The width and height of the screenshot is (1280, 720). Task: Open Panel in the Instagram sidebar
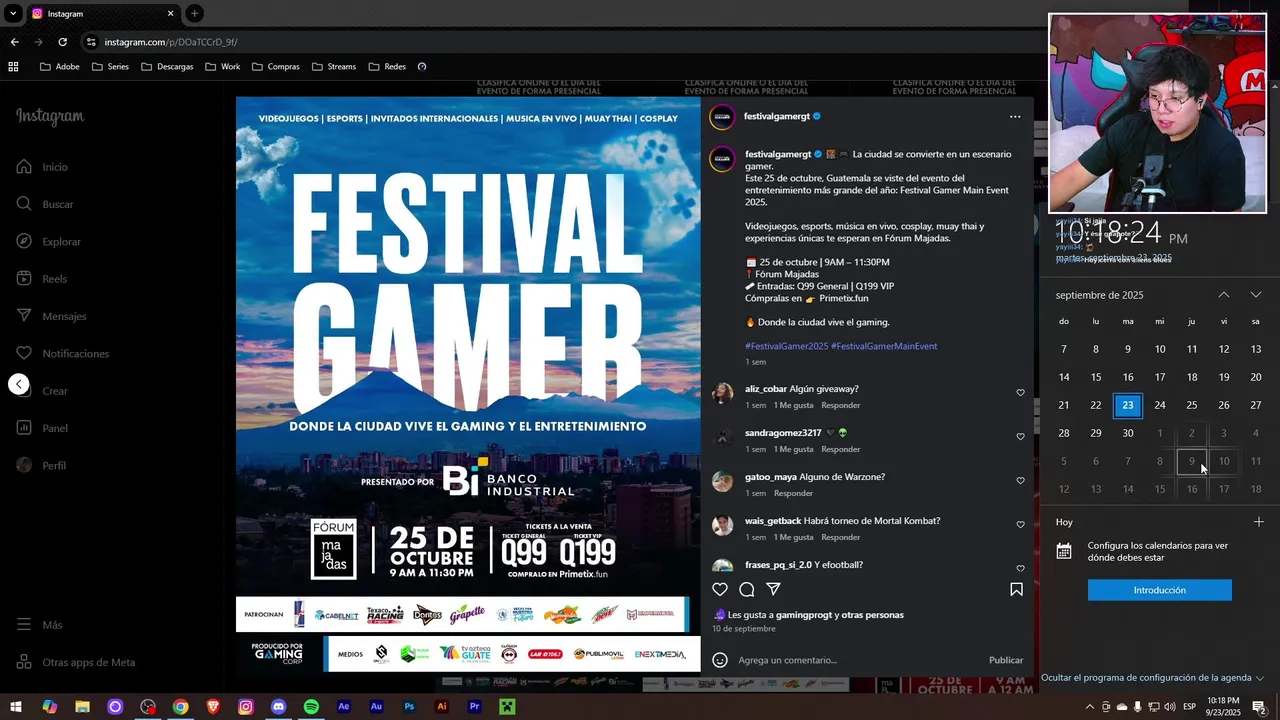tap(42, 428)
